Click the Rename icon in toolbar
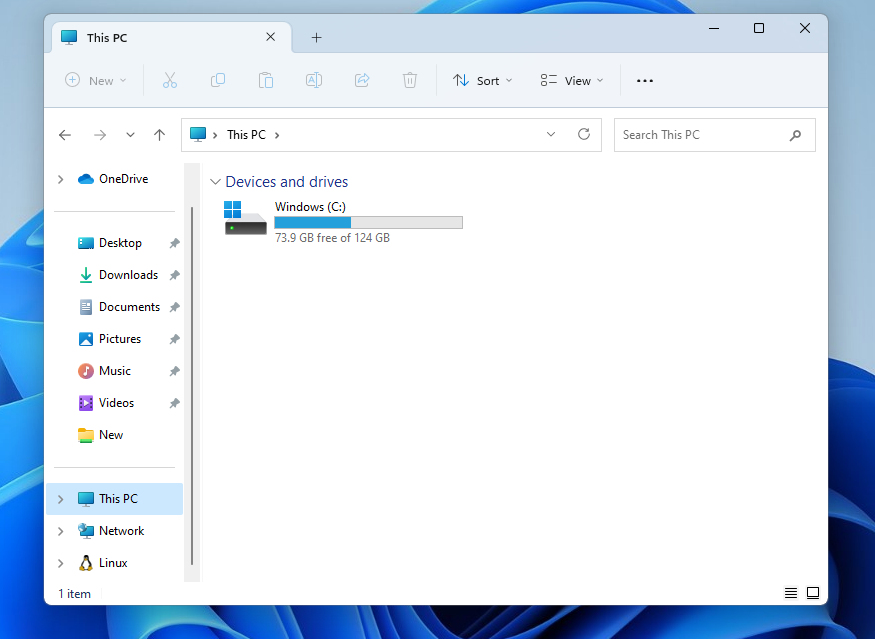Image resolution: width=875 pixels, height=639 pixels. 314,80
